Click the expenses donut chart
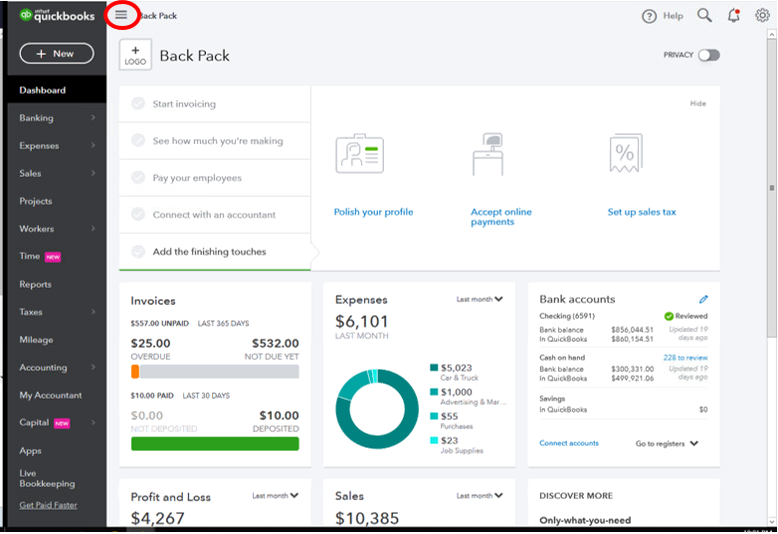 click(377, 409)
